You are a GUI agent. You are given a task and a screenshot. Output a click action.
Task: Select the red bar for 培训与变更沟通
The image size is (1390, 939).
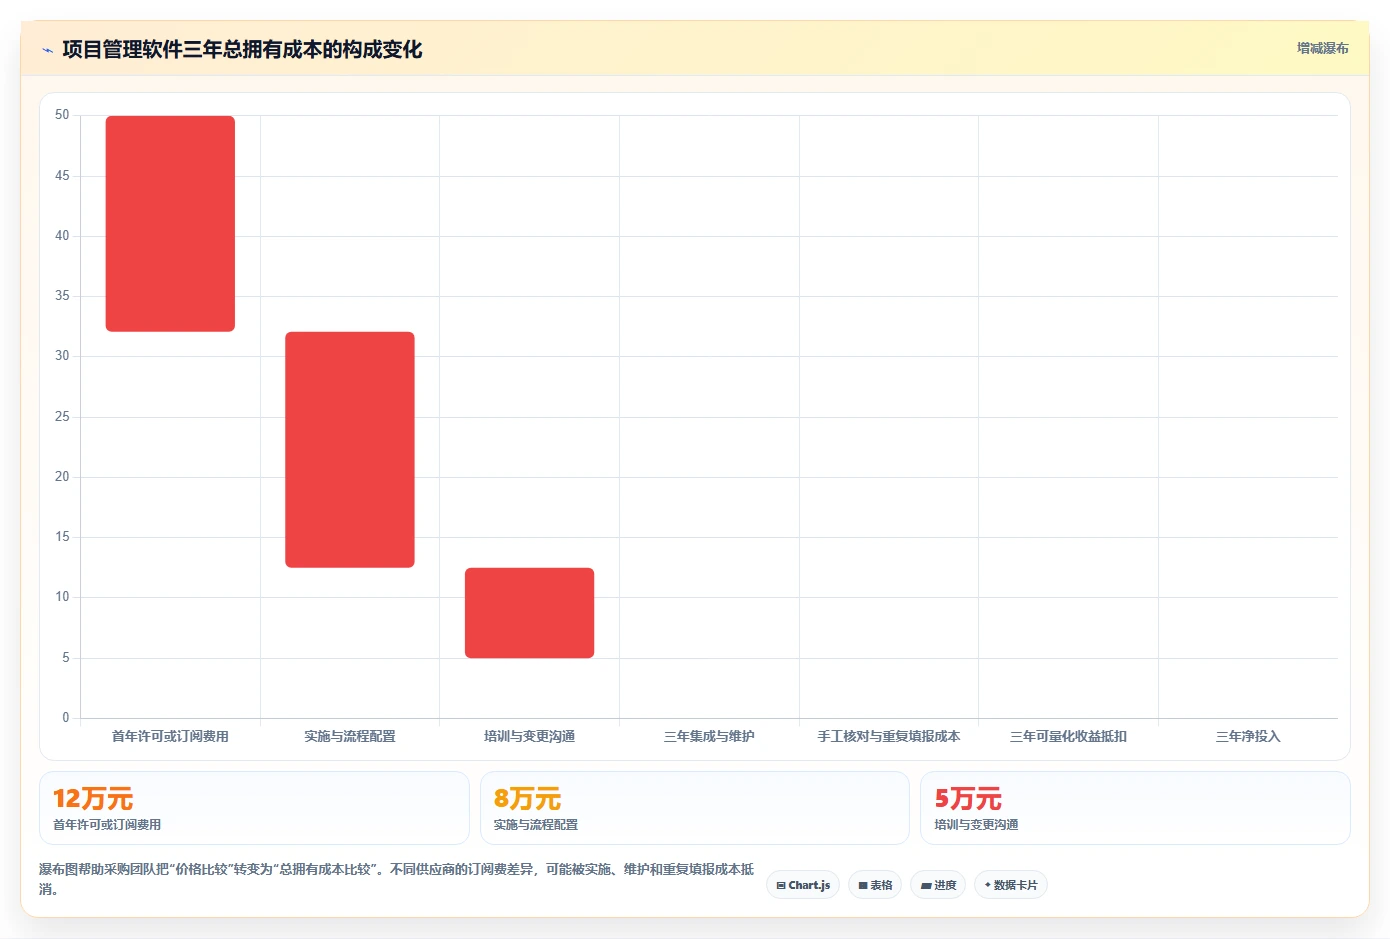point(529,613)
